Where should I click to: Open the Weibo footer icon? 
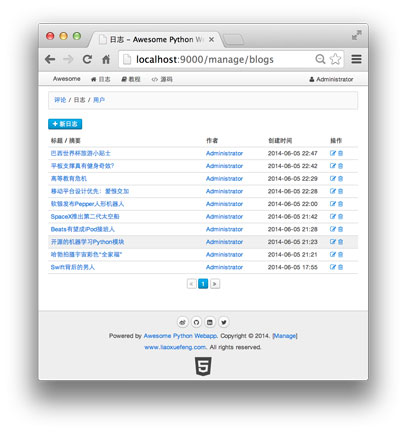pyautogui.click(x=182, y=322)
